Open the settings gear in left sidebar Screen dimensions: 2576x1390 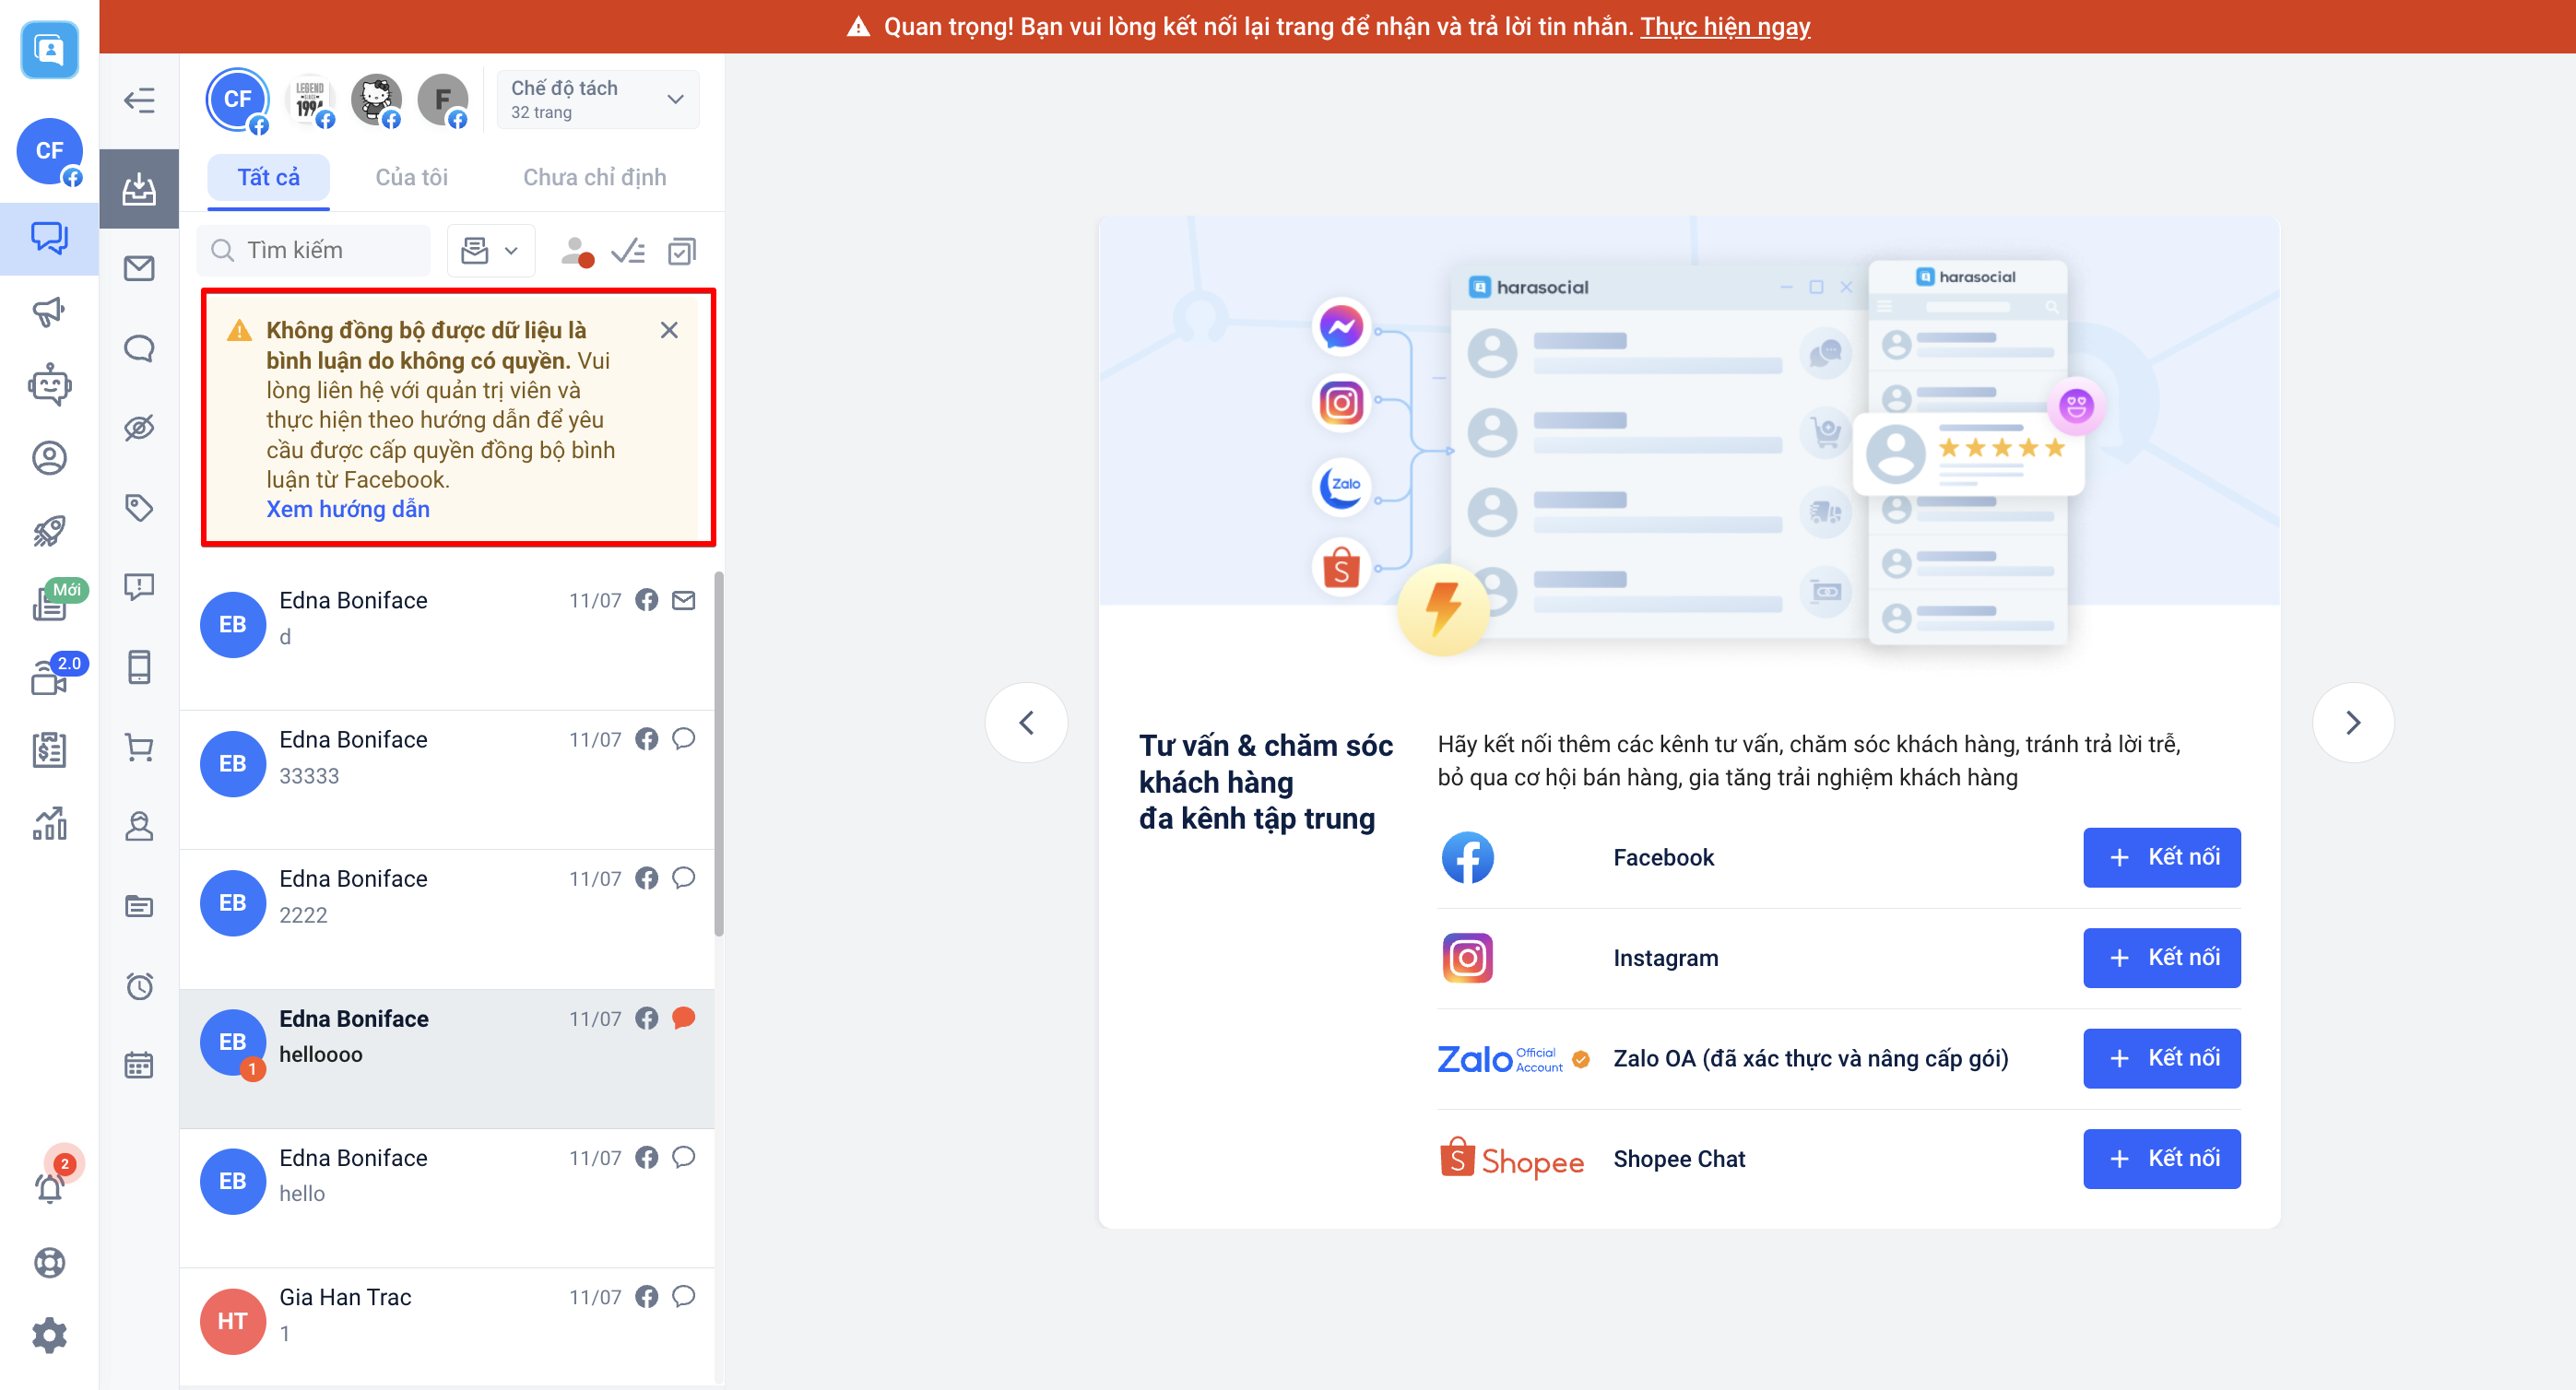(49, 1334)
